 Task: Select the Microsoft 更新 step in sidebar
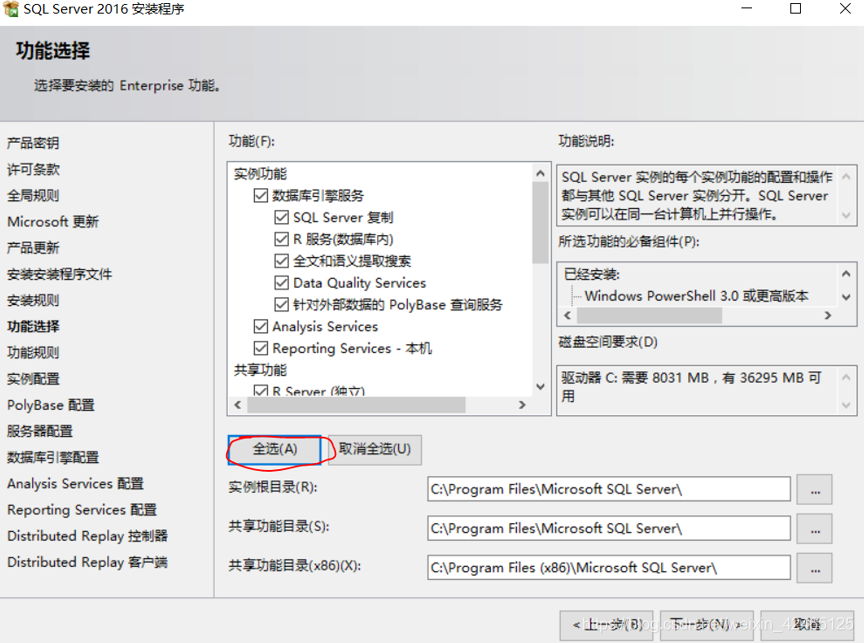click(x=53, y=221)
